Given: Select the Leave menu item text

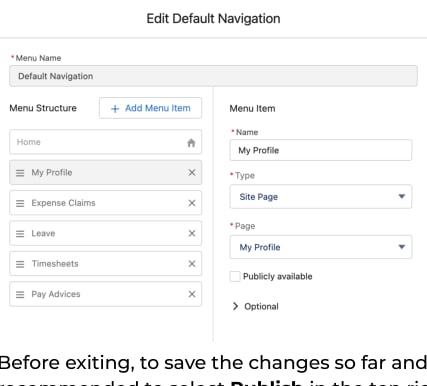Looking at the screenshot, I should coord(43,233).
